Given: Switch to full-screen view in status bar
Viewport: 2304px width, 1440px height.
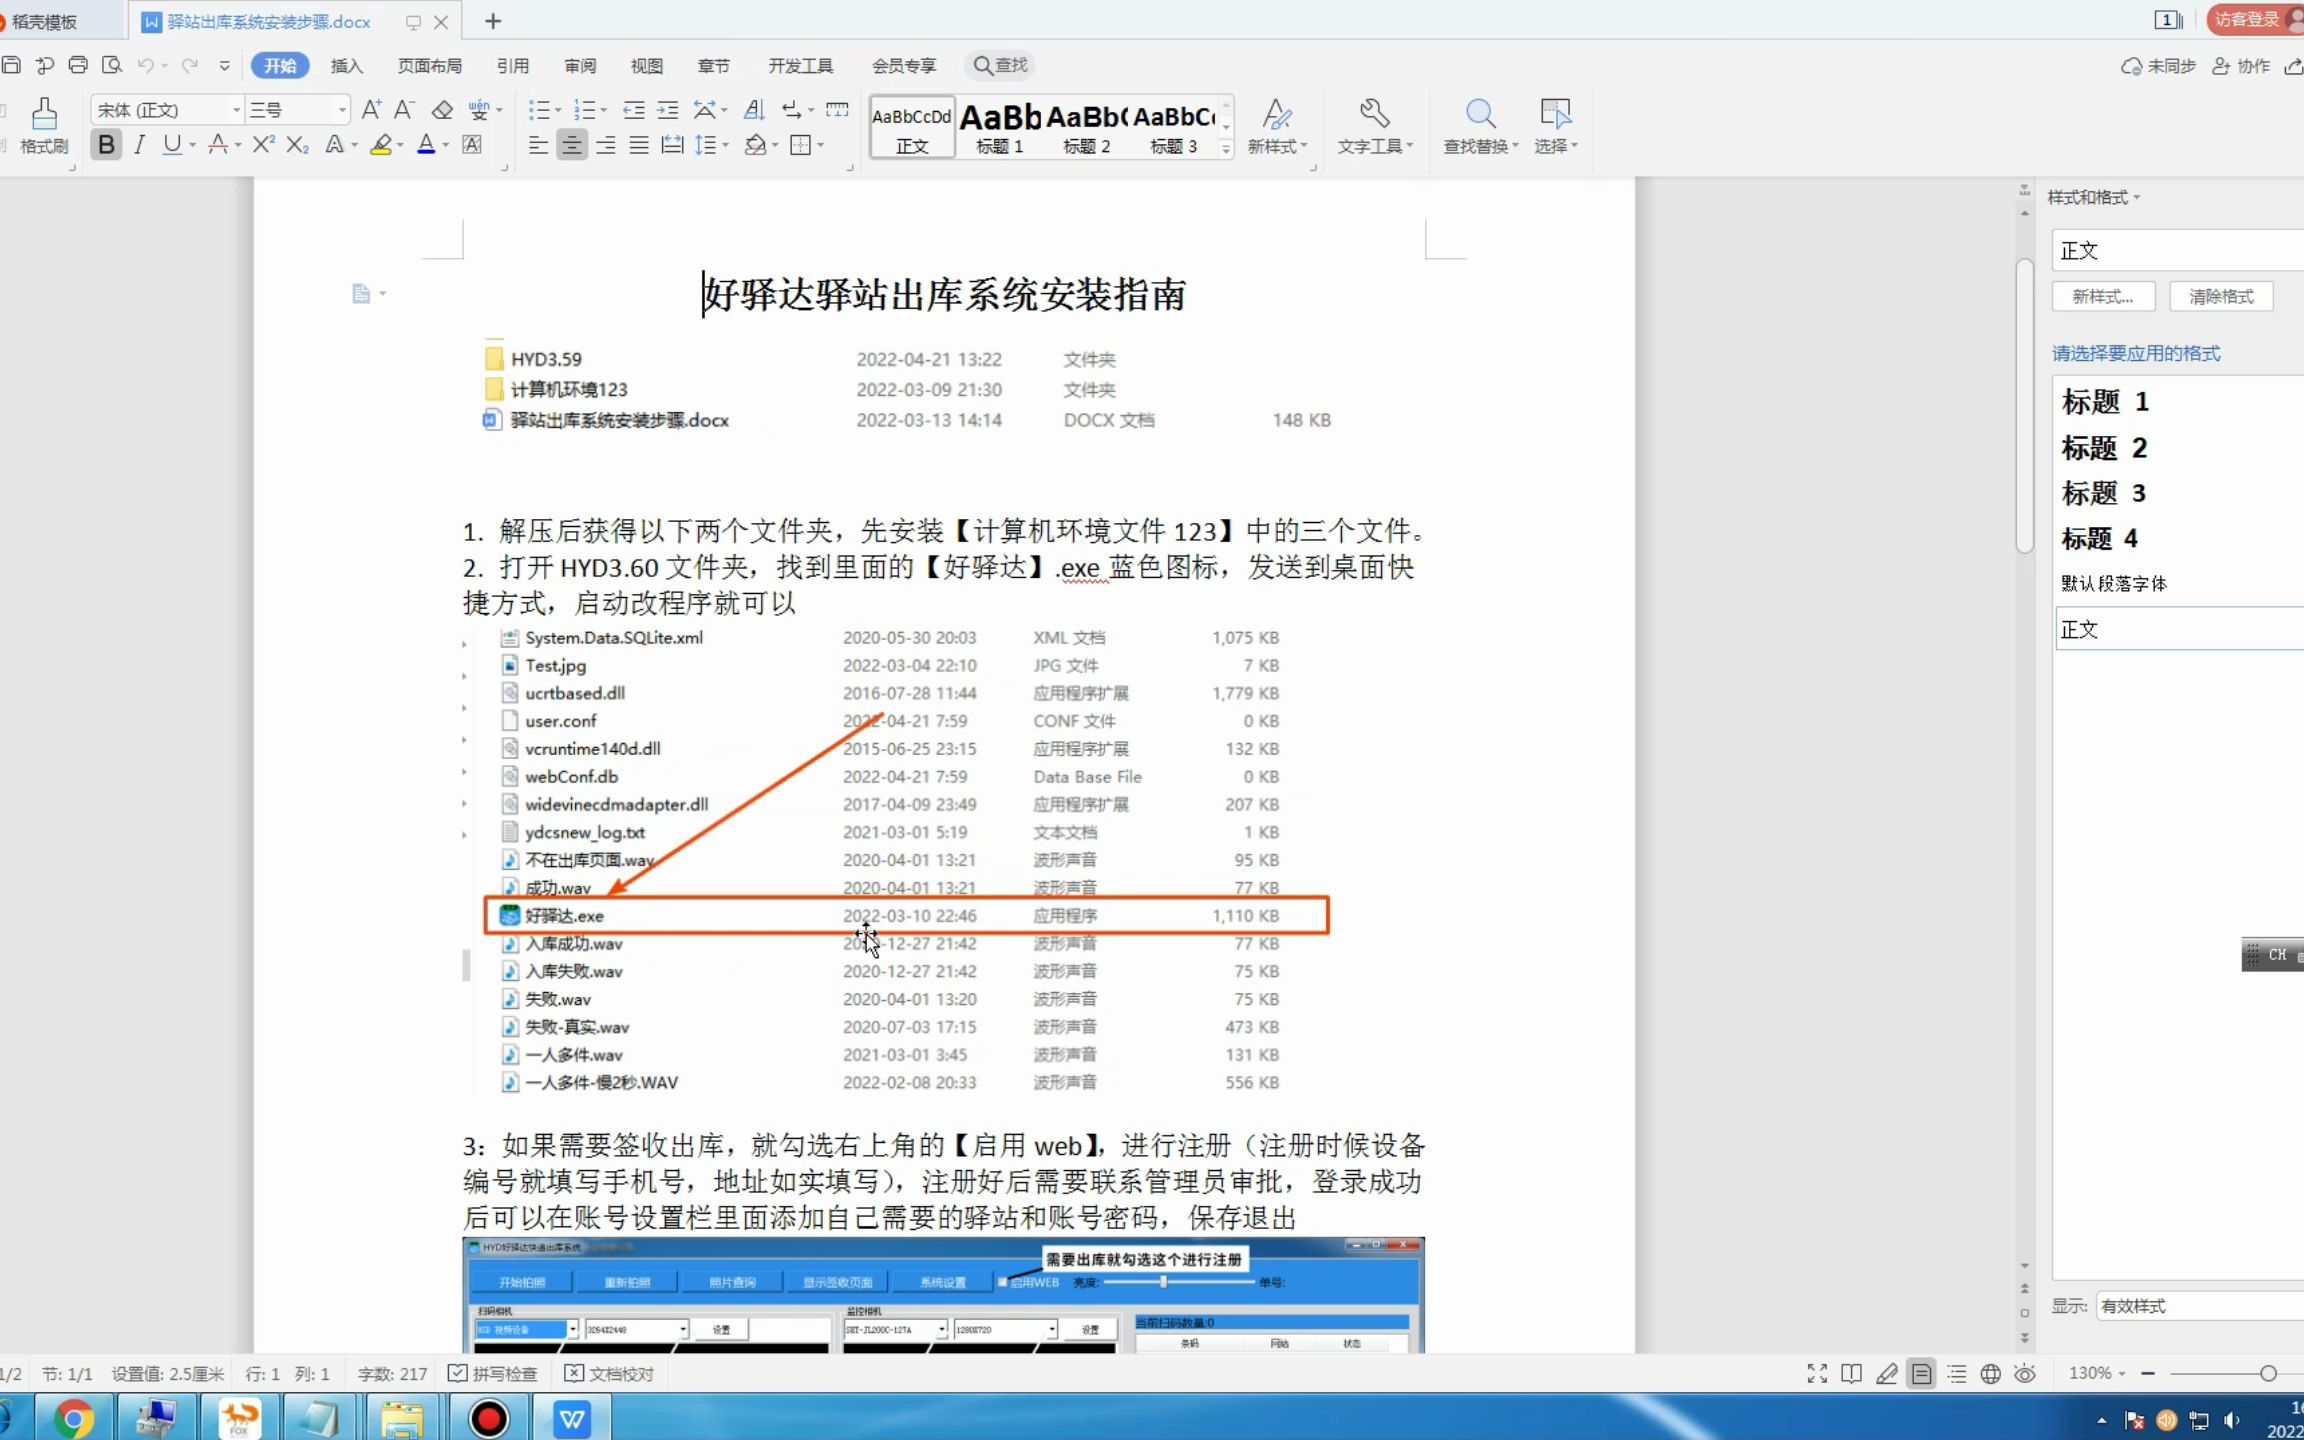Looking at the screenshot, I should (1817, 1374).
